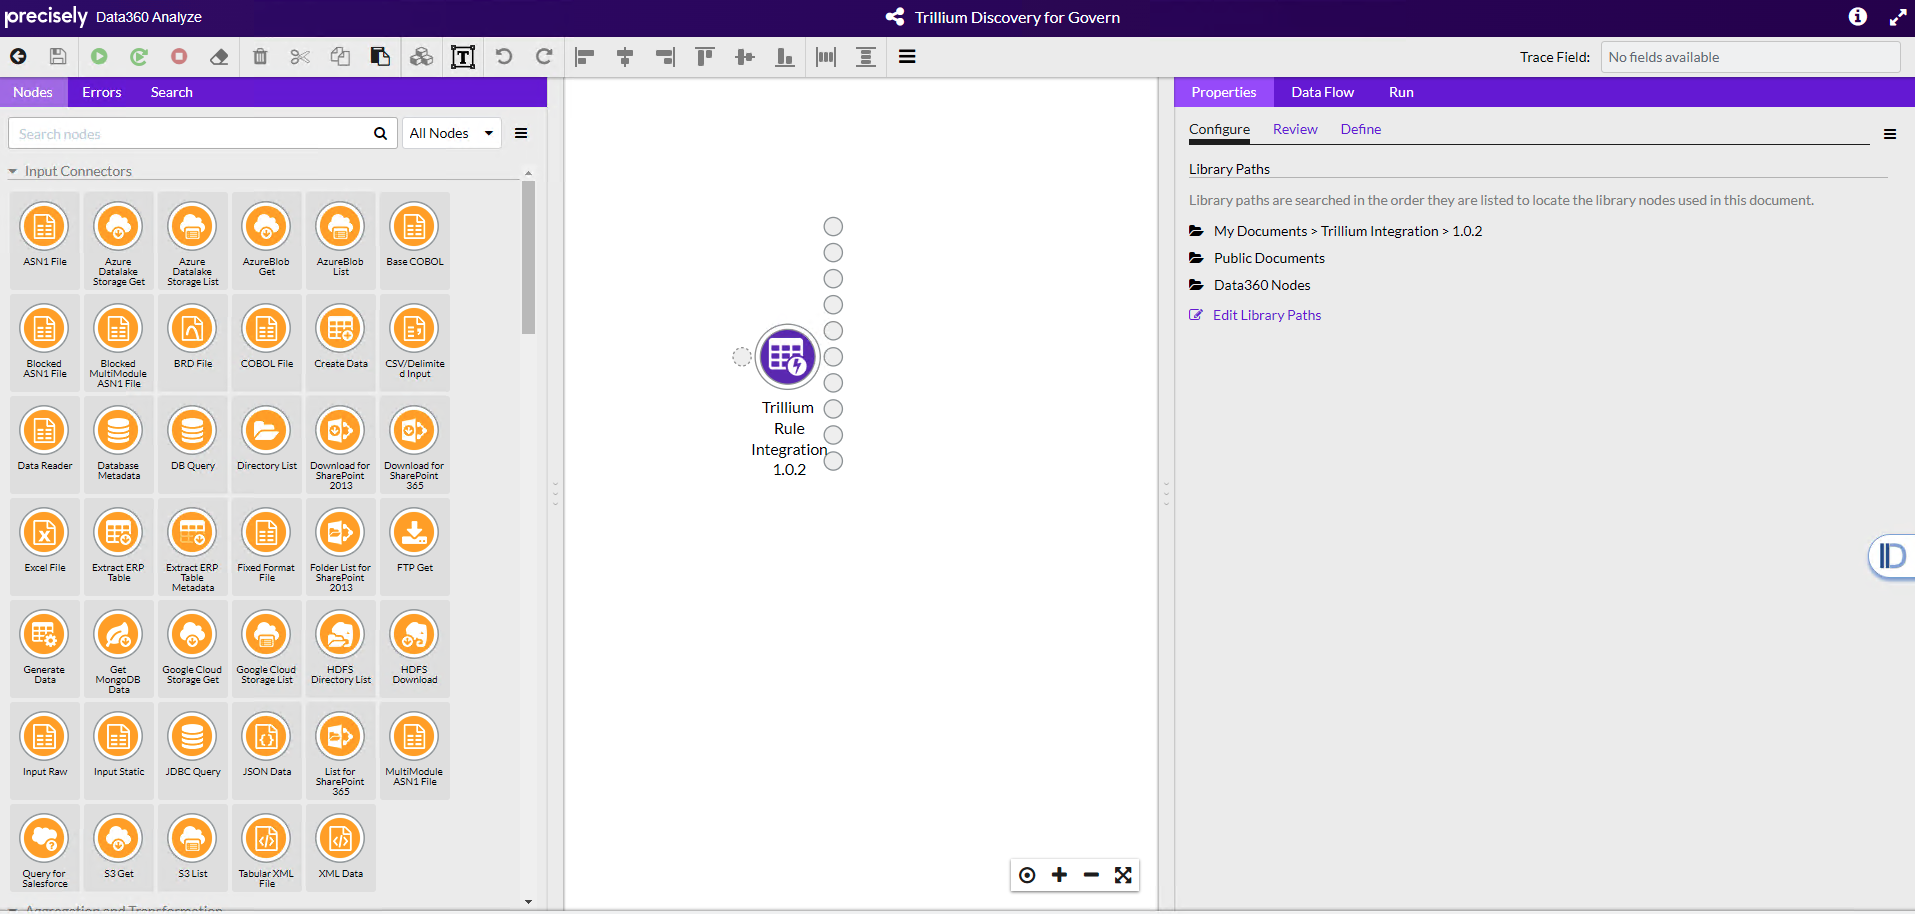
Task: Select the JSON Data node
Action: click(267, 749)
